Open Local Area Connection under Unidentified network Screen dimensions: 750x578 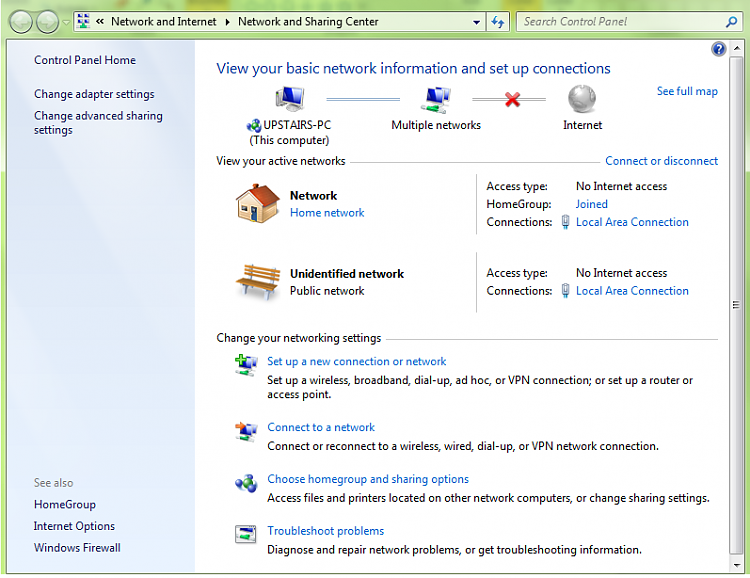(632, 291)
